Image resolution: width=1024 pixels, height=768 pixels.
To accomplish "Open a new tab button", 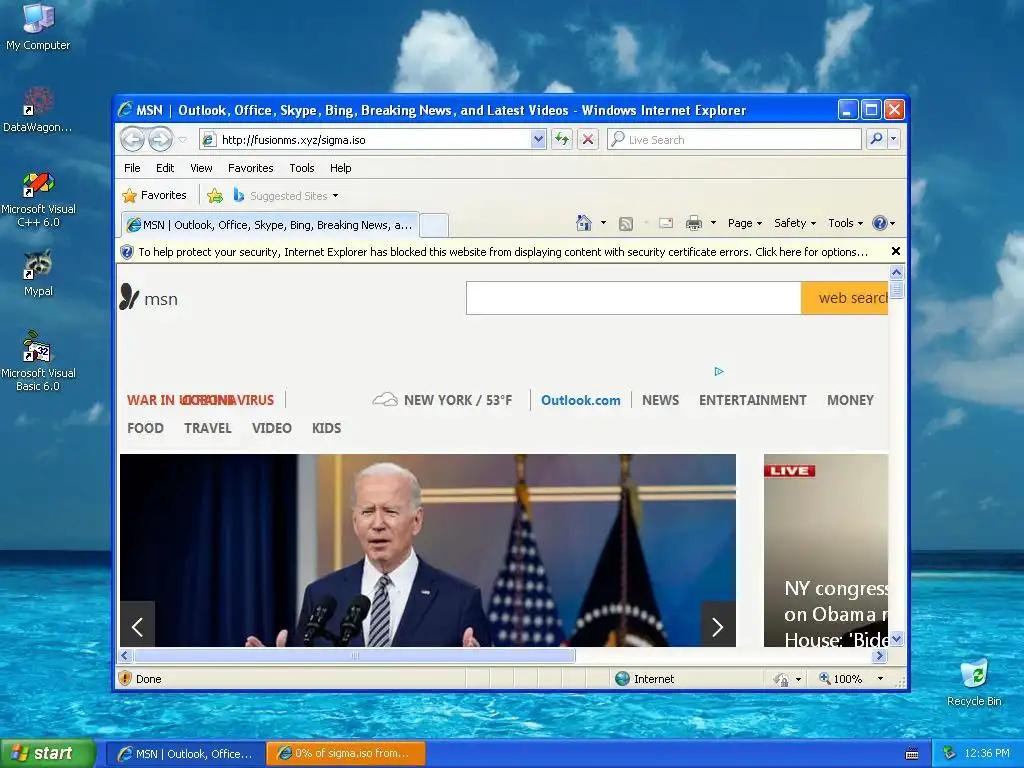I will coord(434,225).
